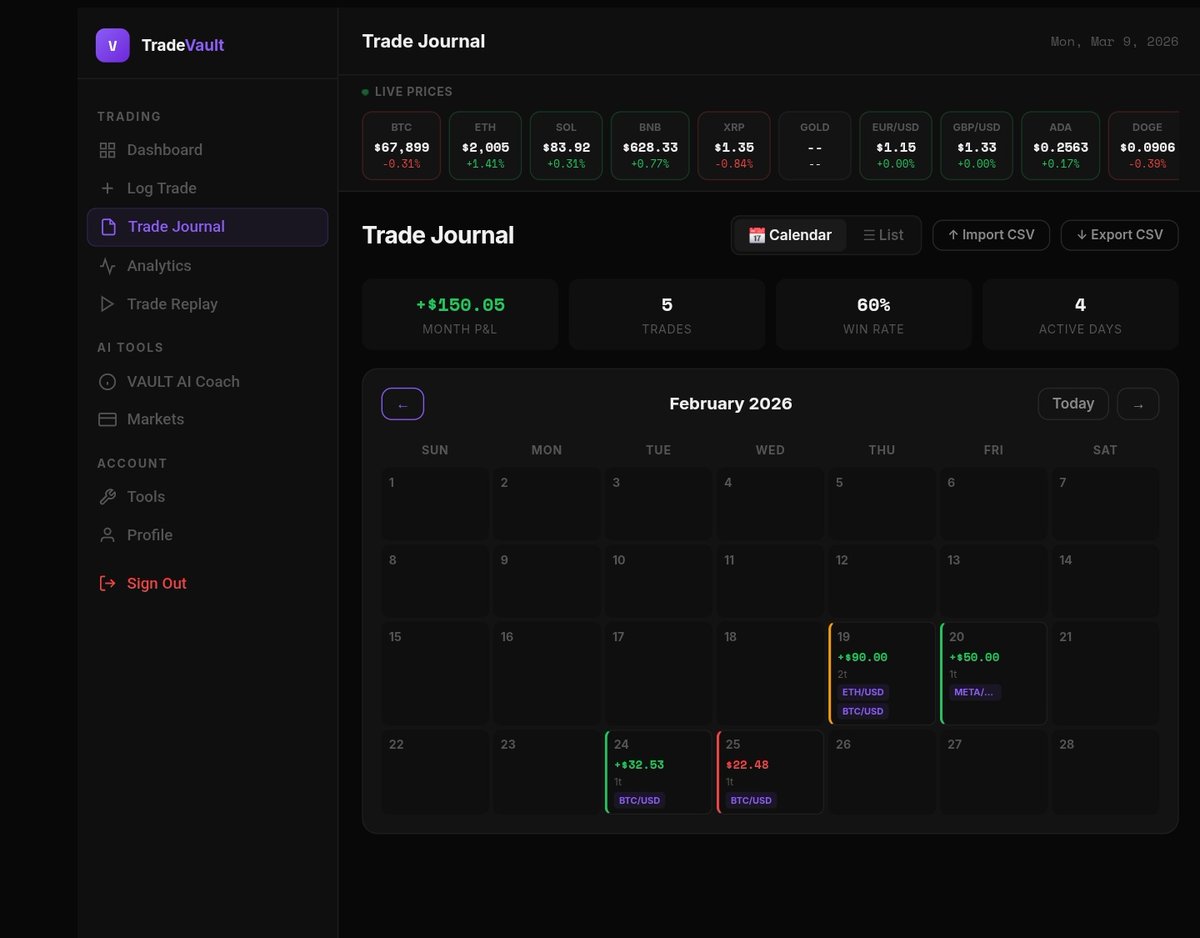Click the Analytics pulse icon
The image size is (1200, 938).
[x=107, y=266]
